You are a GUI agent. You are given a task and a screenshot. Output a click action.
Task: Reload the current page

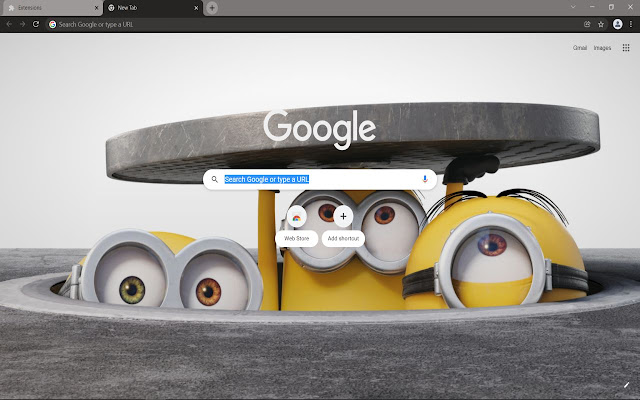[36, 24]
